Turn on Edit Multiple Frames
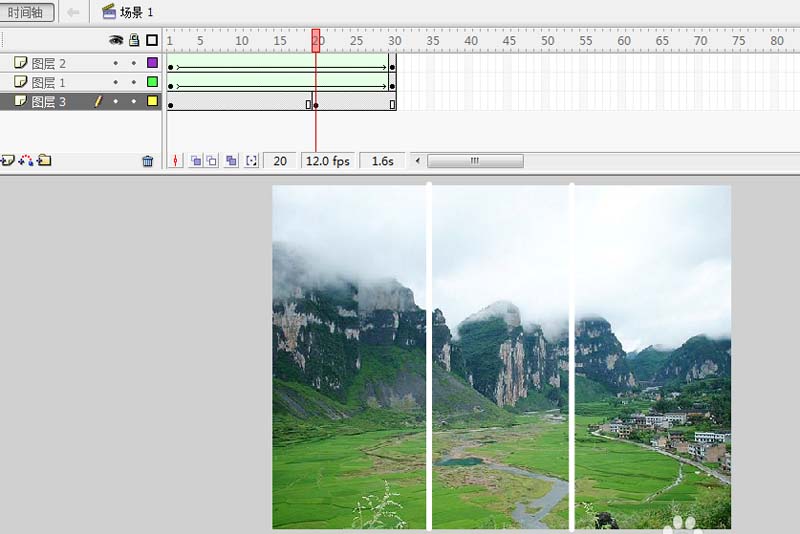 pyautogui.click(x=232, y=161)
